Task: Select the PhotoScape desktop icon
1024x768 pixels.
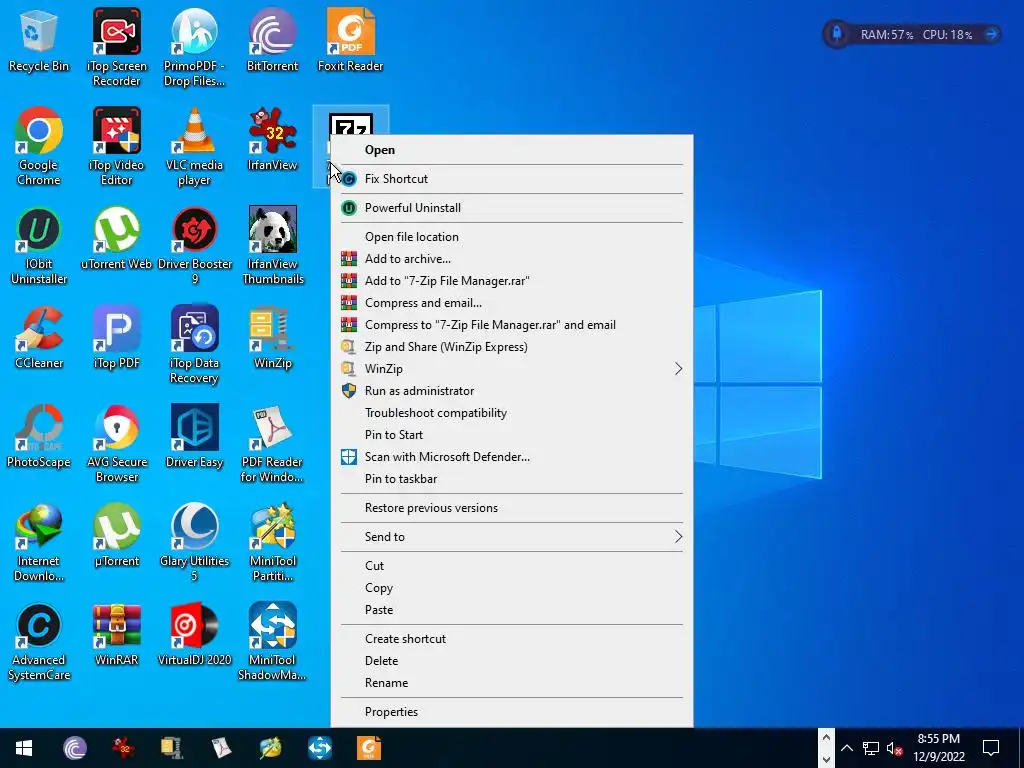Action: [39, 436]
